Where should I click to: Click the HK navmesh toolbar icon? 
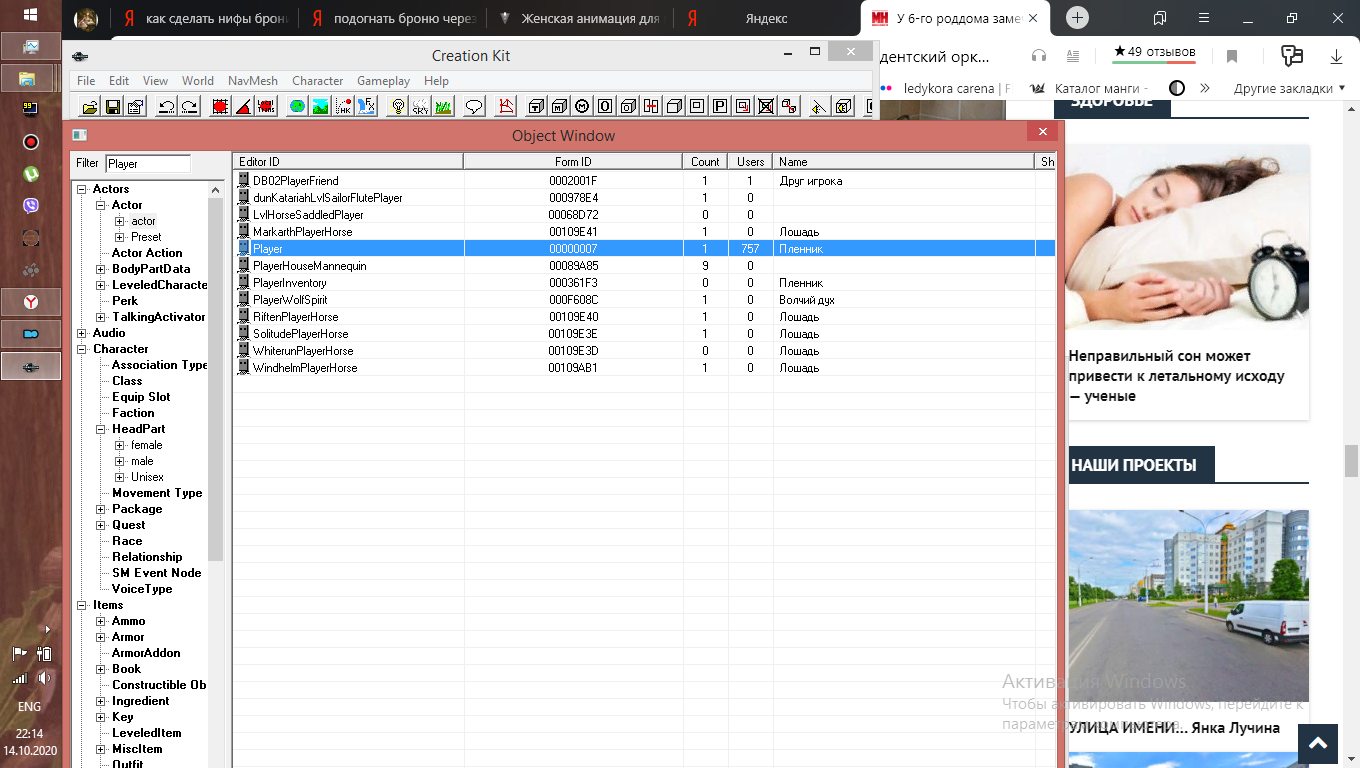(x=343, y=106)
